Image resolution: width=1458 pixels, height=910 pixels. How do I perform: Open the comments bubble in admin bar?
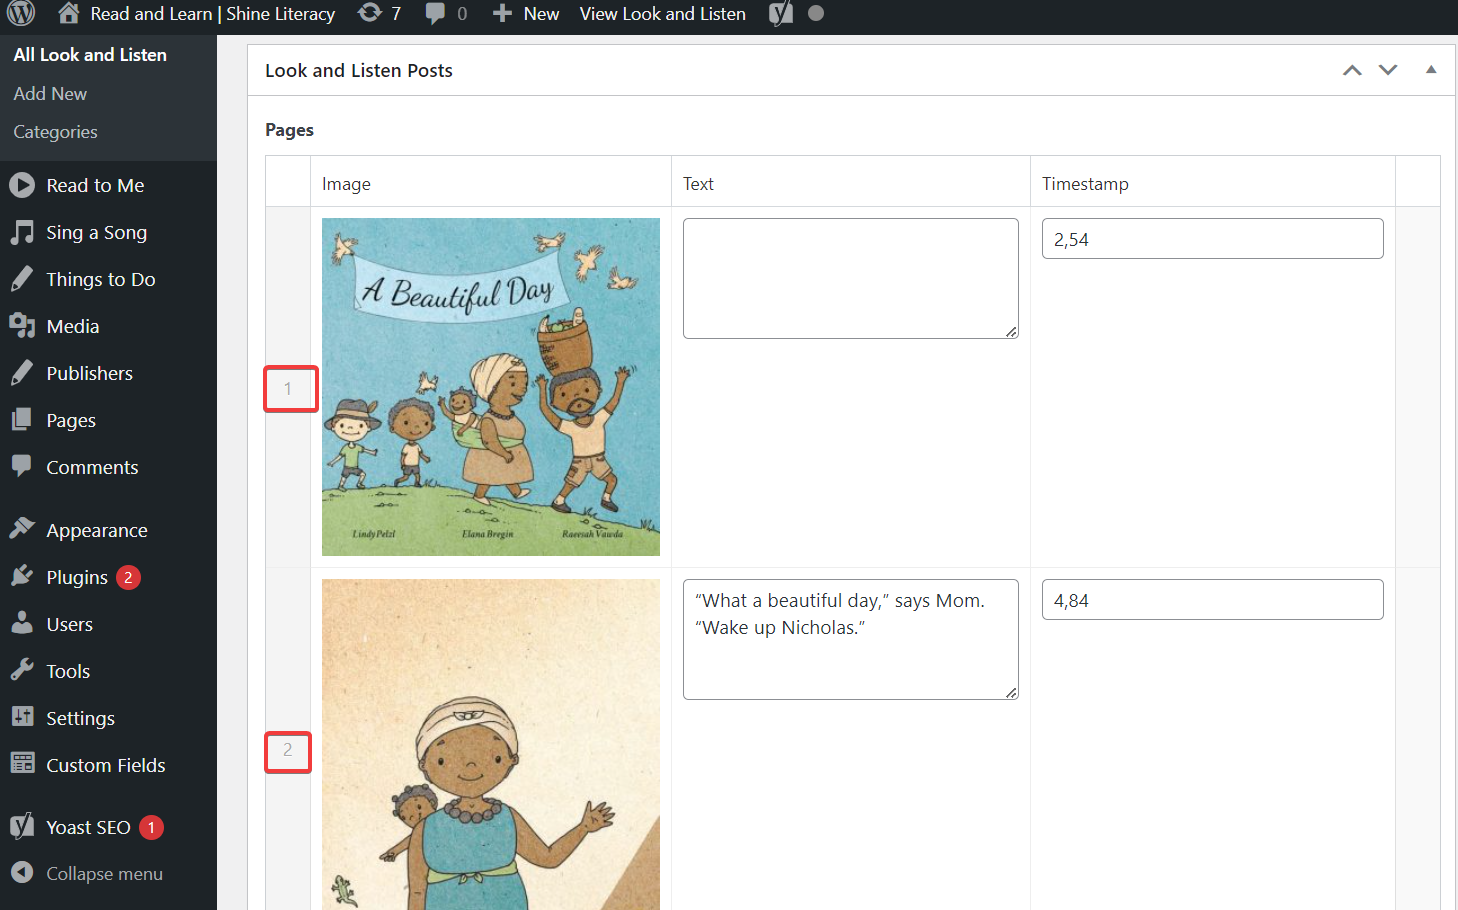coord(446,13)
